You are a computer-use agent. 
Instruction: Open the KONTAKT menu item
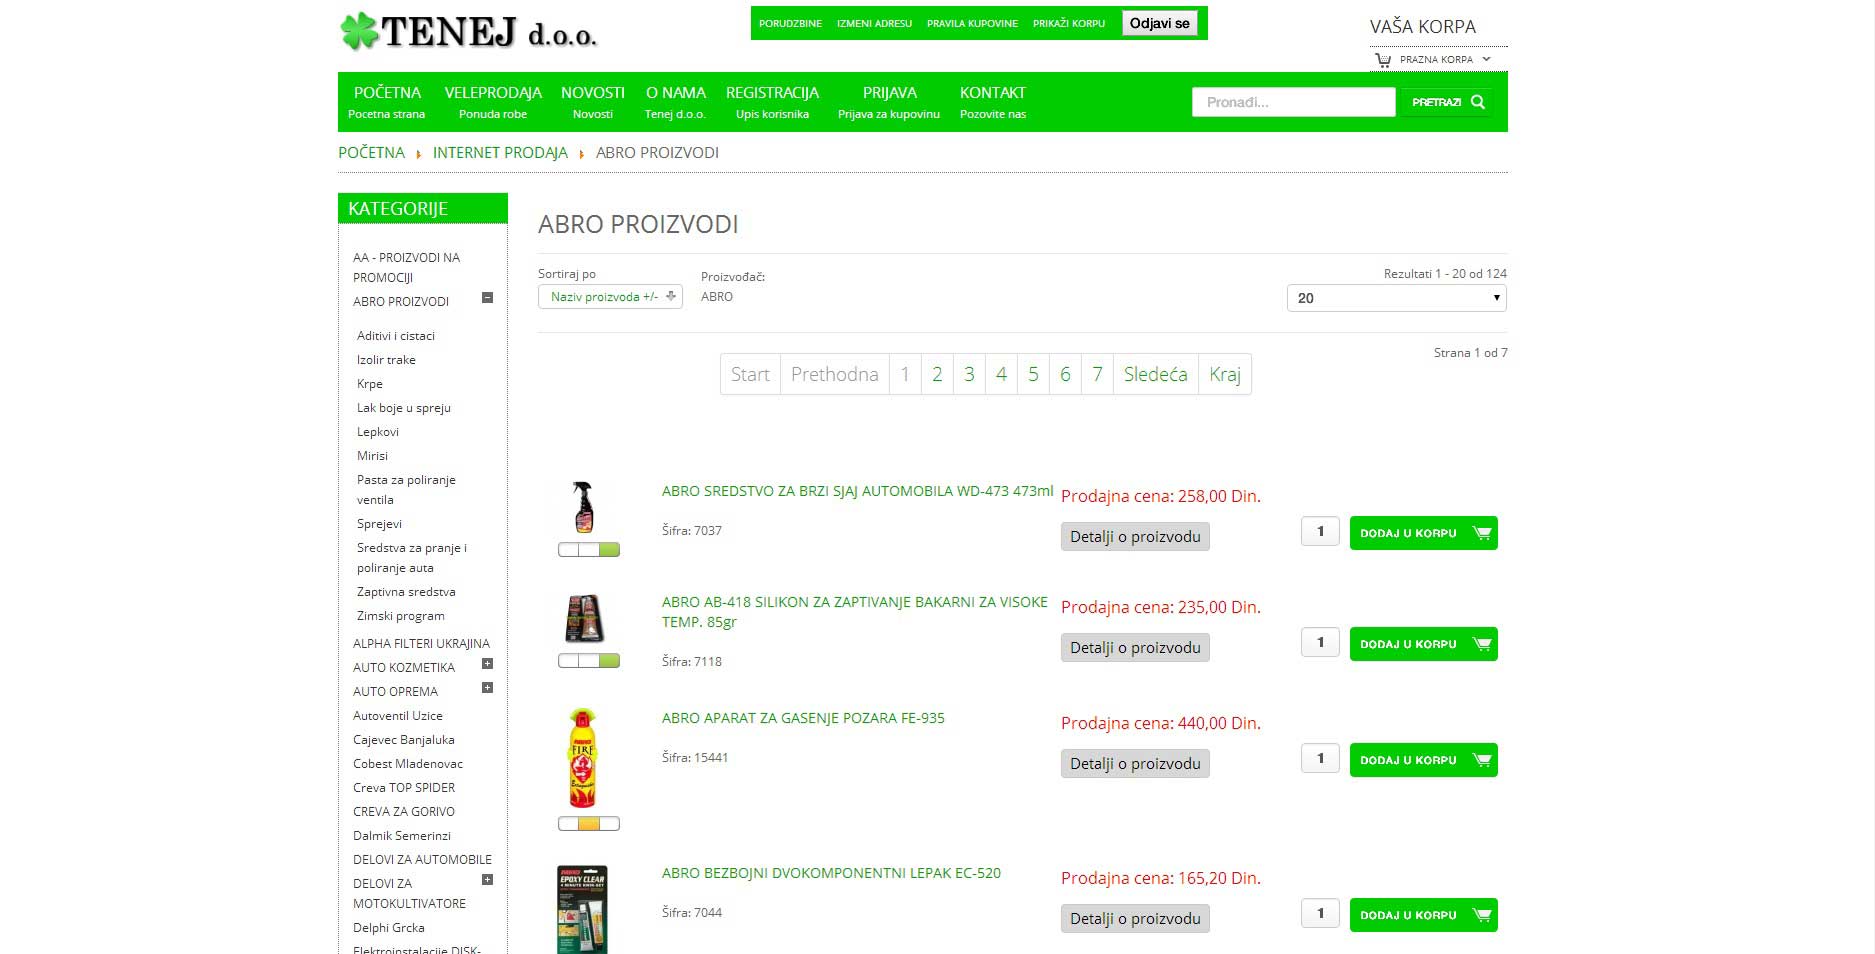click(x=993, y=101)
